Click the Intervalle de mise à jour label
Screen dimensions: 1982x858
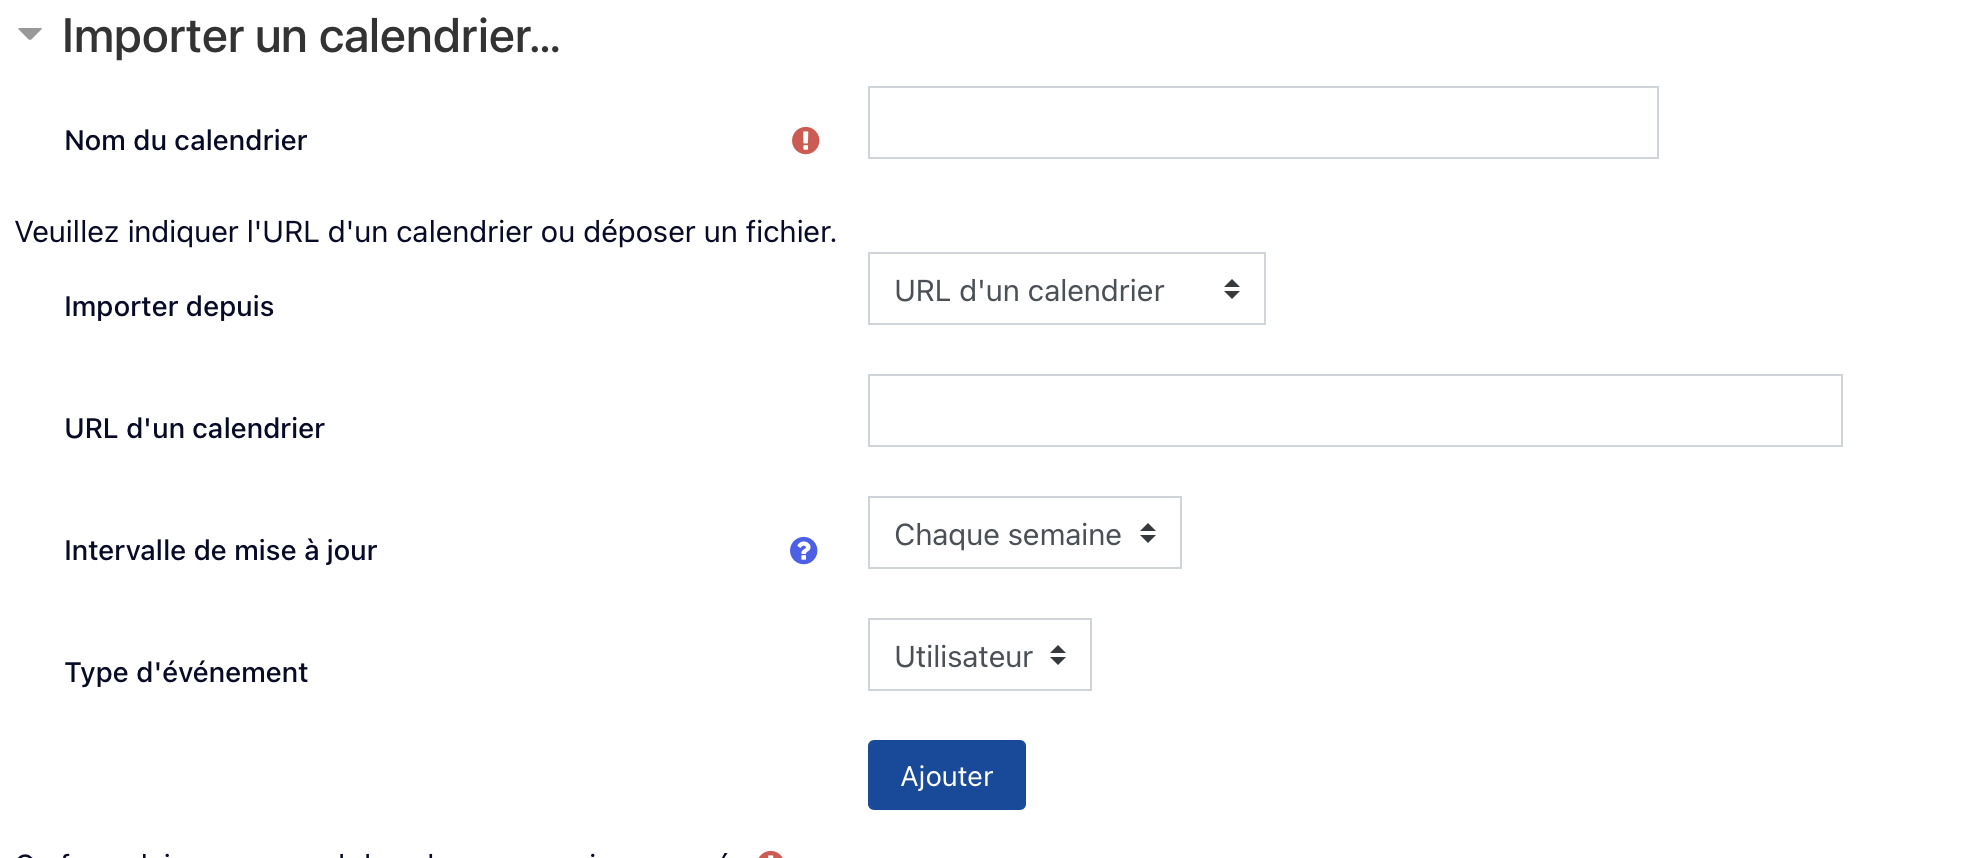(221, 551)
